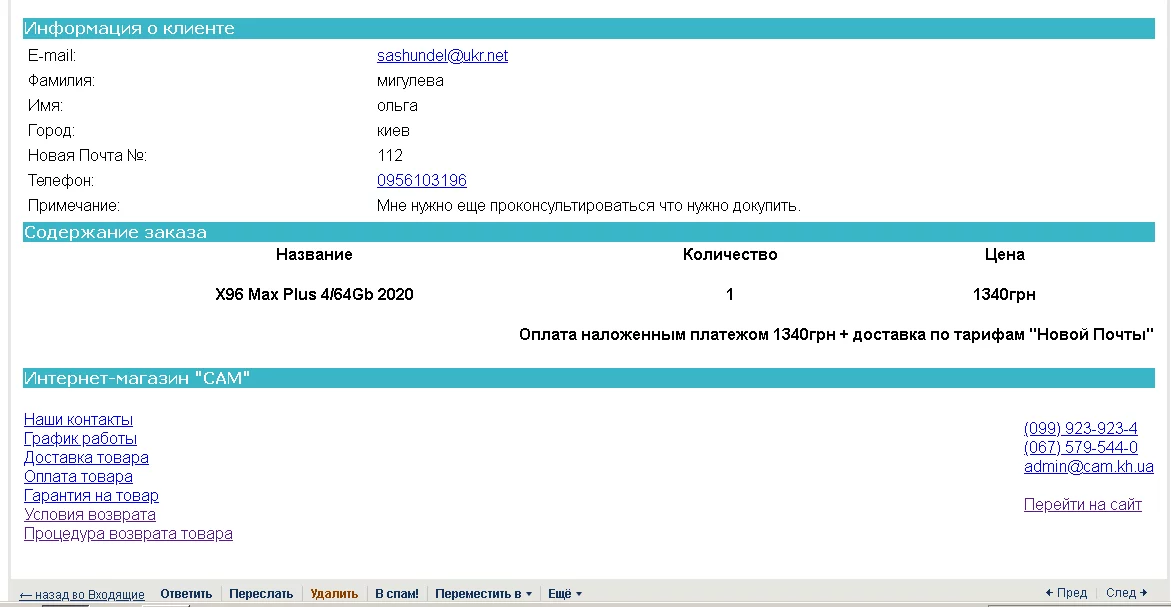Expand the Переместить в dropdown
This screenshot has width=1171, height=607.
click(x=483, y=594)
